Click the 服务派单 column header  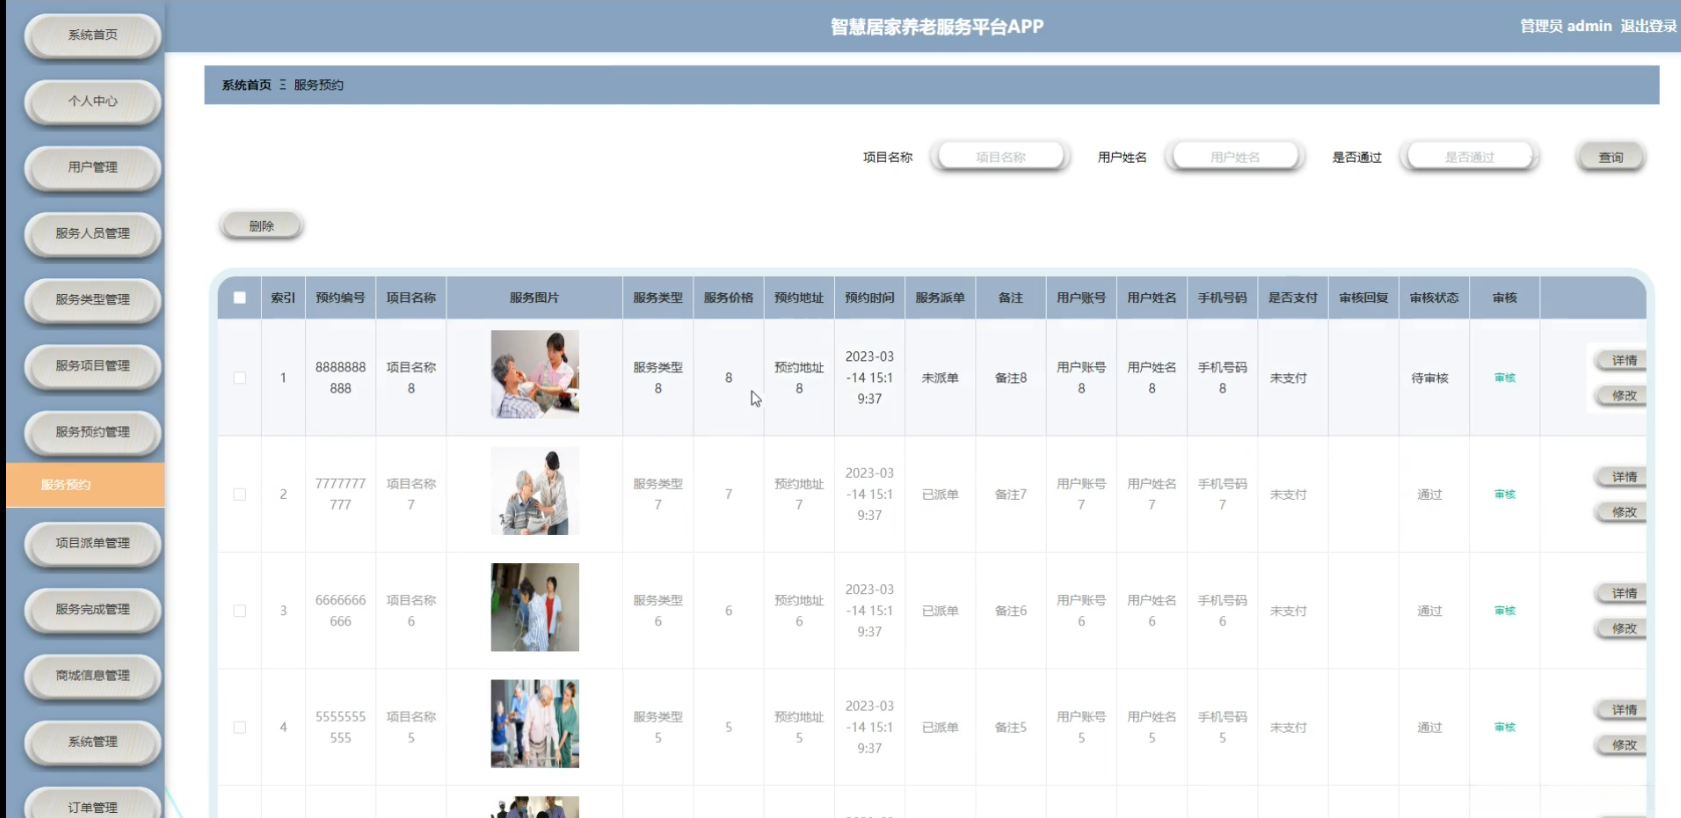(x=940, y=298)
